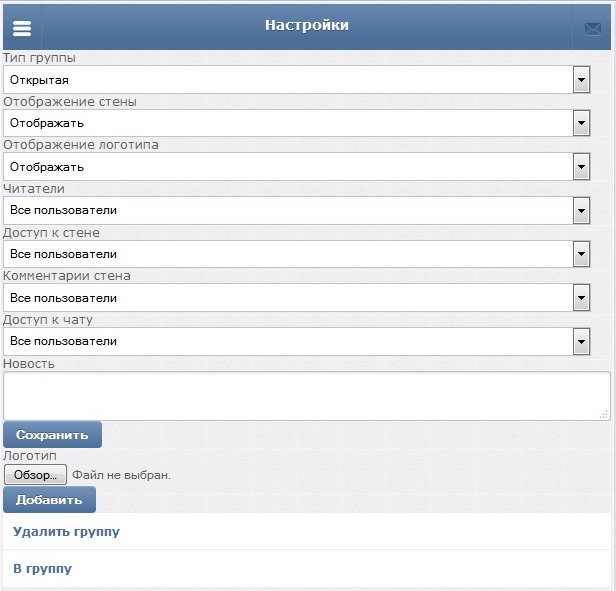Expand the Доступ к стене dropdown arrow
This screenshot has height=591, width=616.
[581, 254]
